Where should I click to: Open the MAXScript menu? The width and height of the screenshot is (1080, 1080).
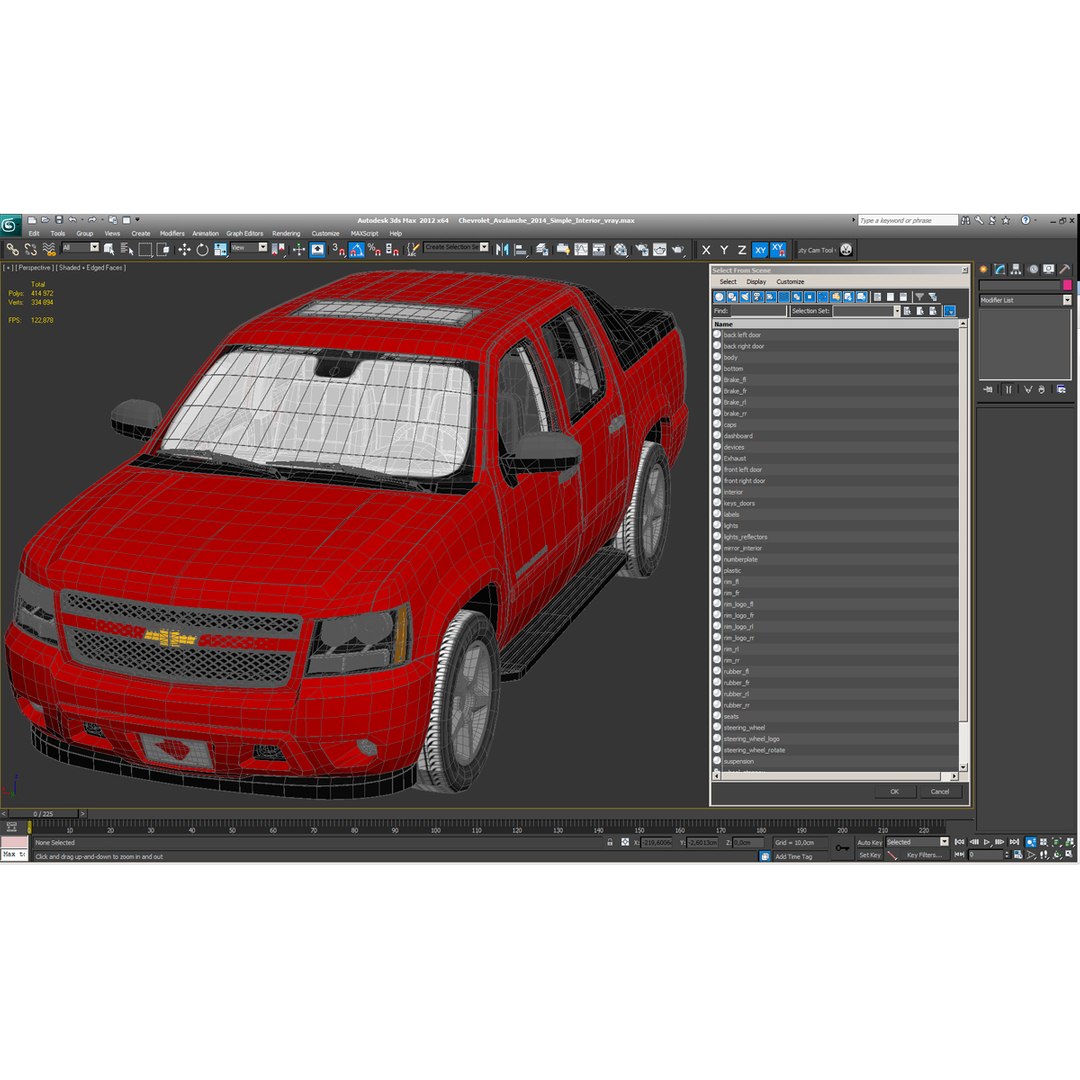(364, 233)
